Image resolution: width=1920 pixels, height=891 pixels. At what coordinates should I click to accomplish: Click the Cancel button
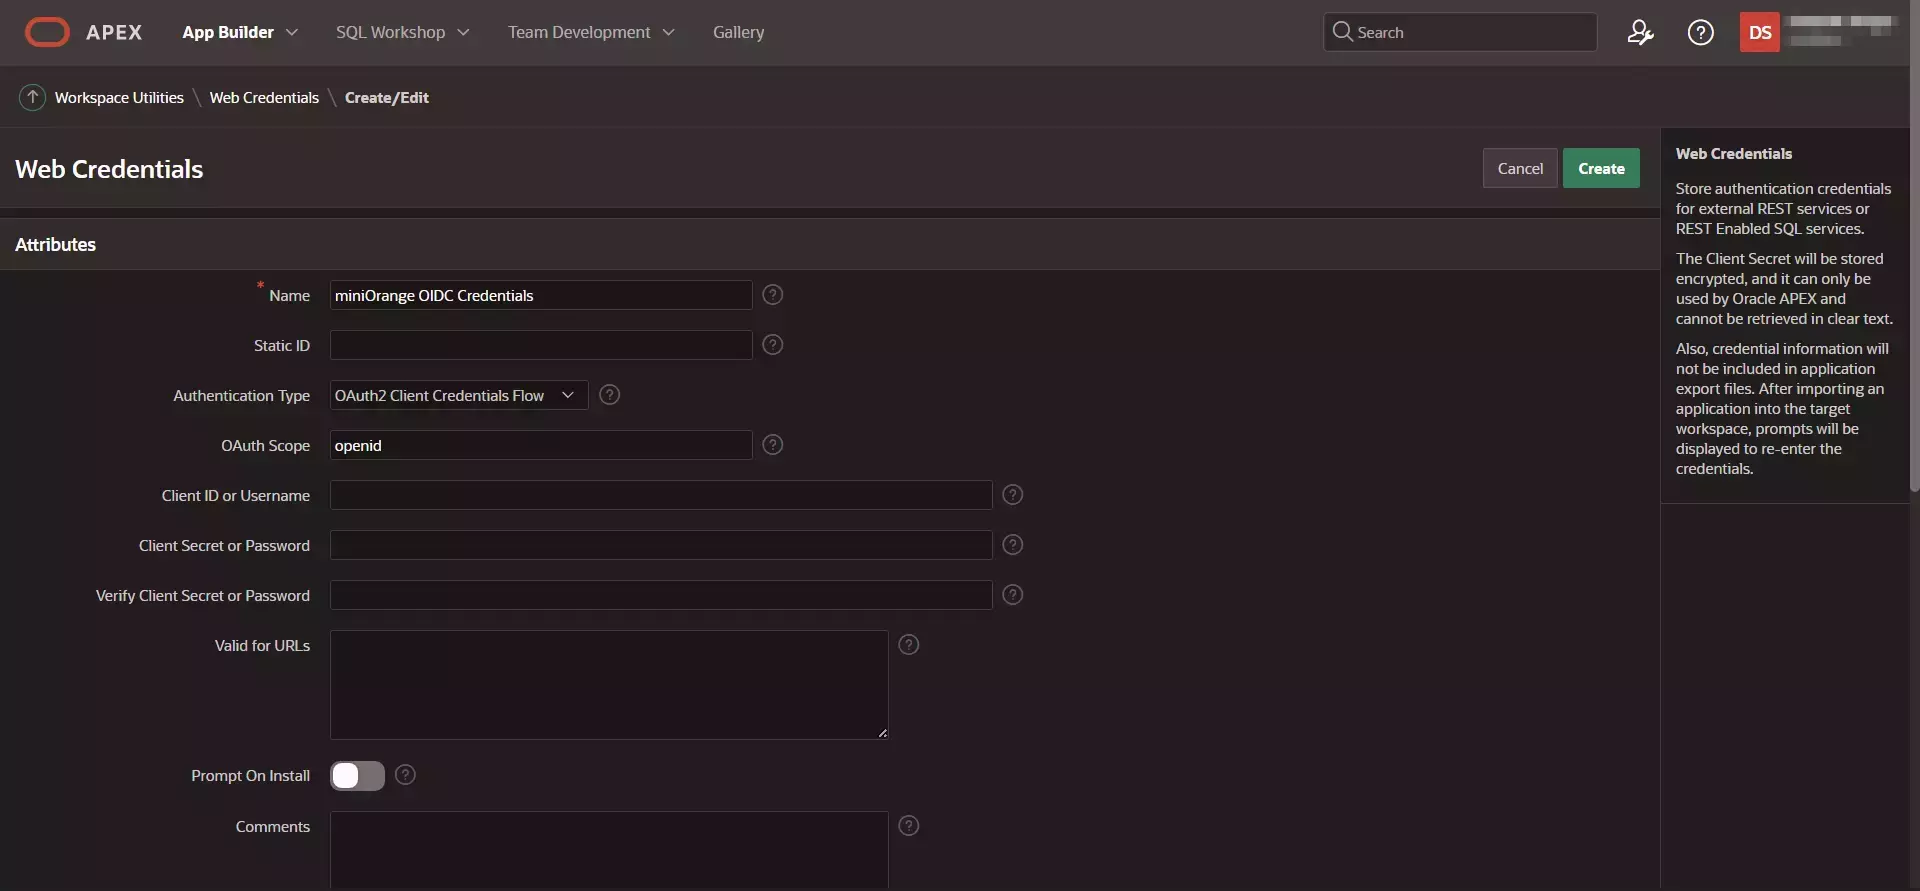point(1520,168)
